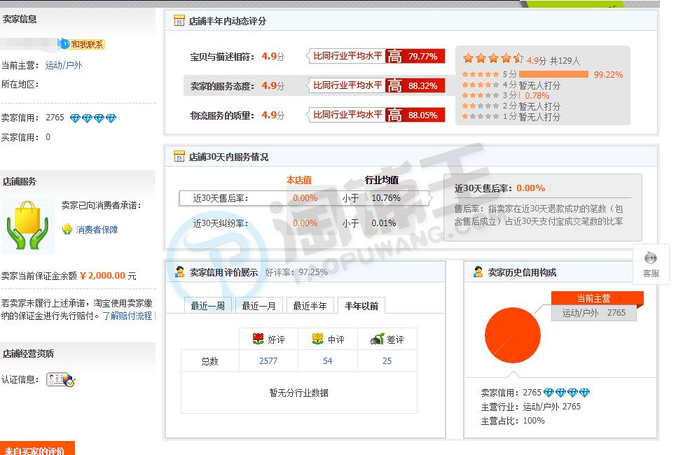Click the 和我联系 Wangwang contact button
The width and height of the screenshot is (676, 455).
[x=82, y=44]
